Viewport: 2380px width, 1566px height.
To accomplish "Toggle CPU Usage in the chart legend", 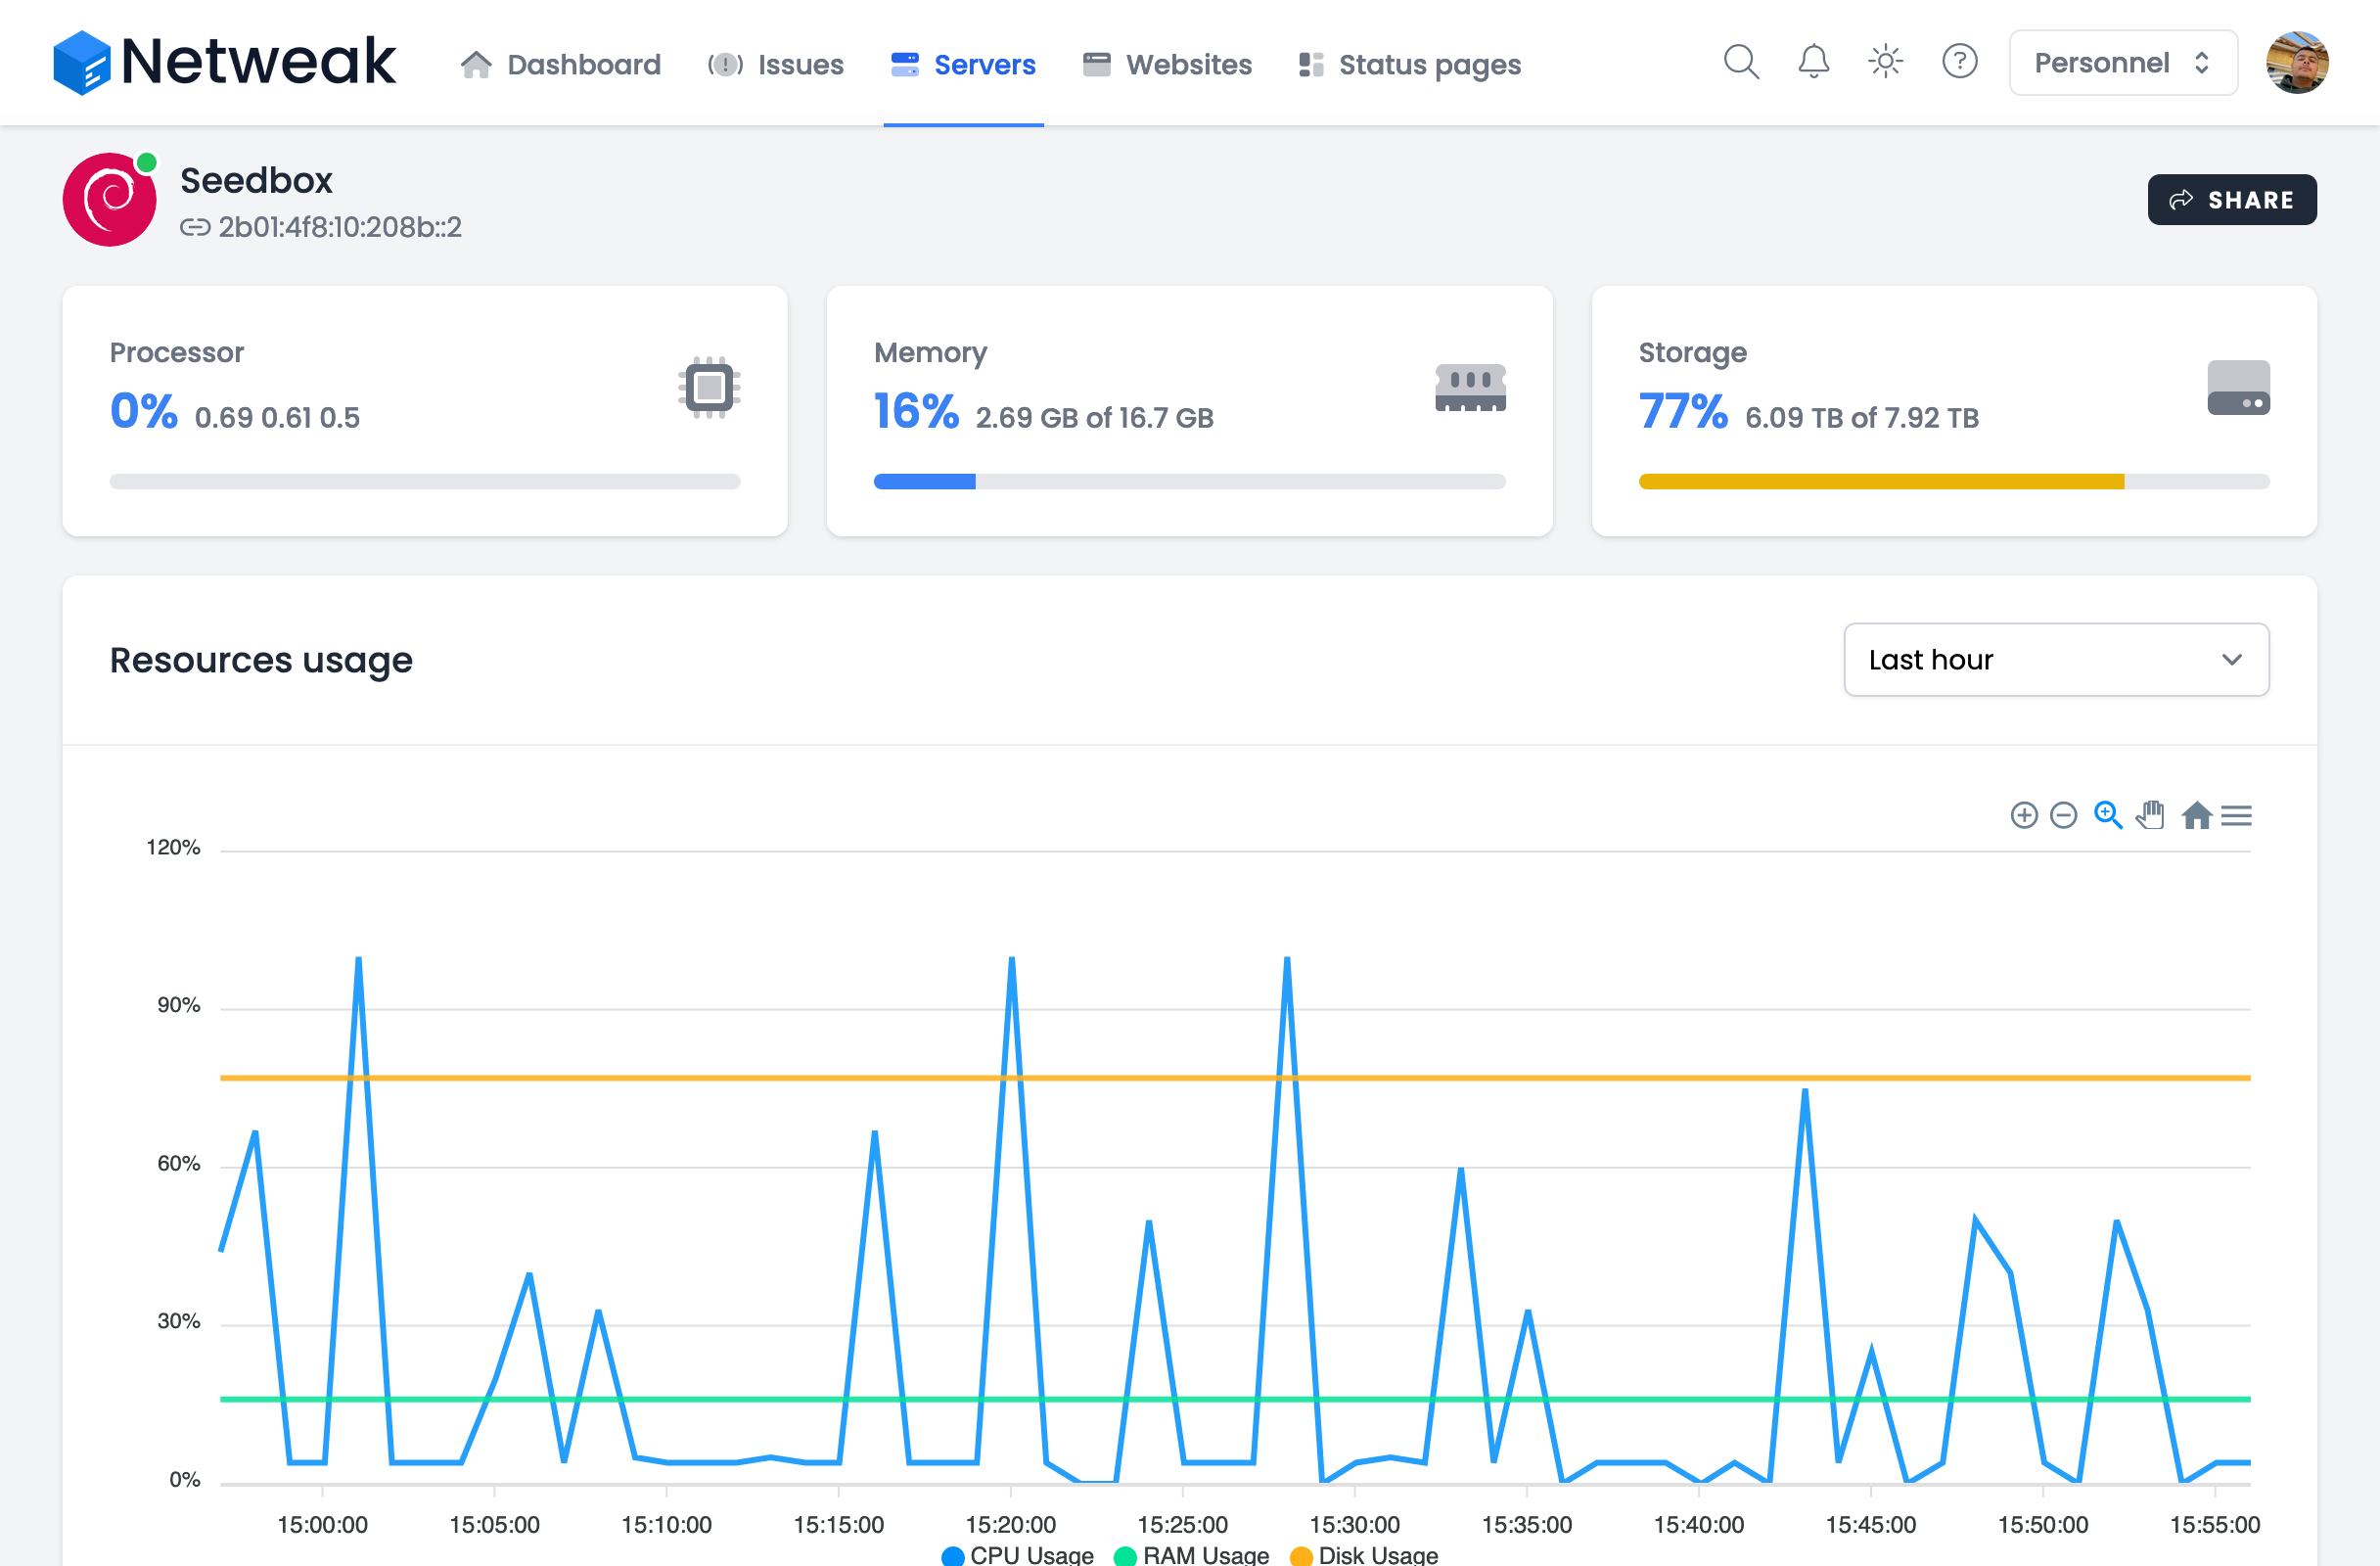I will [1017, 1554].
